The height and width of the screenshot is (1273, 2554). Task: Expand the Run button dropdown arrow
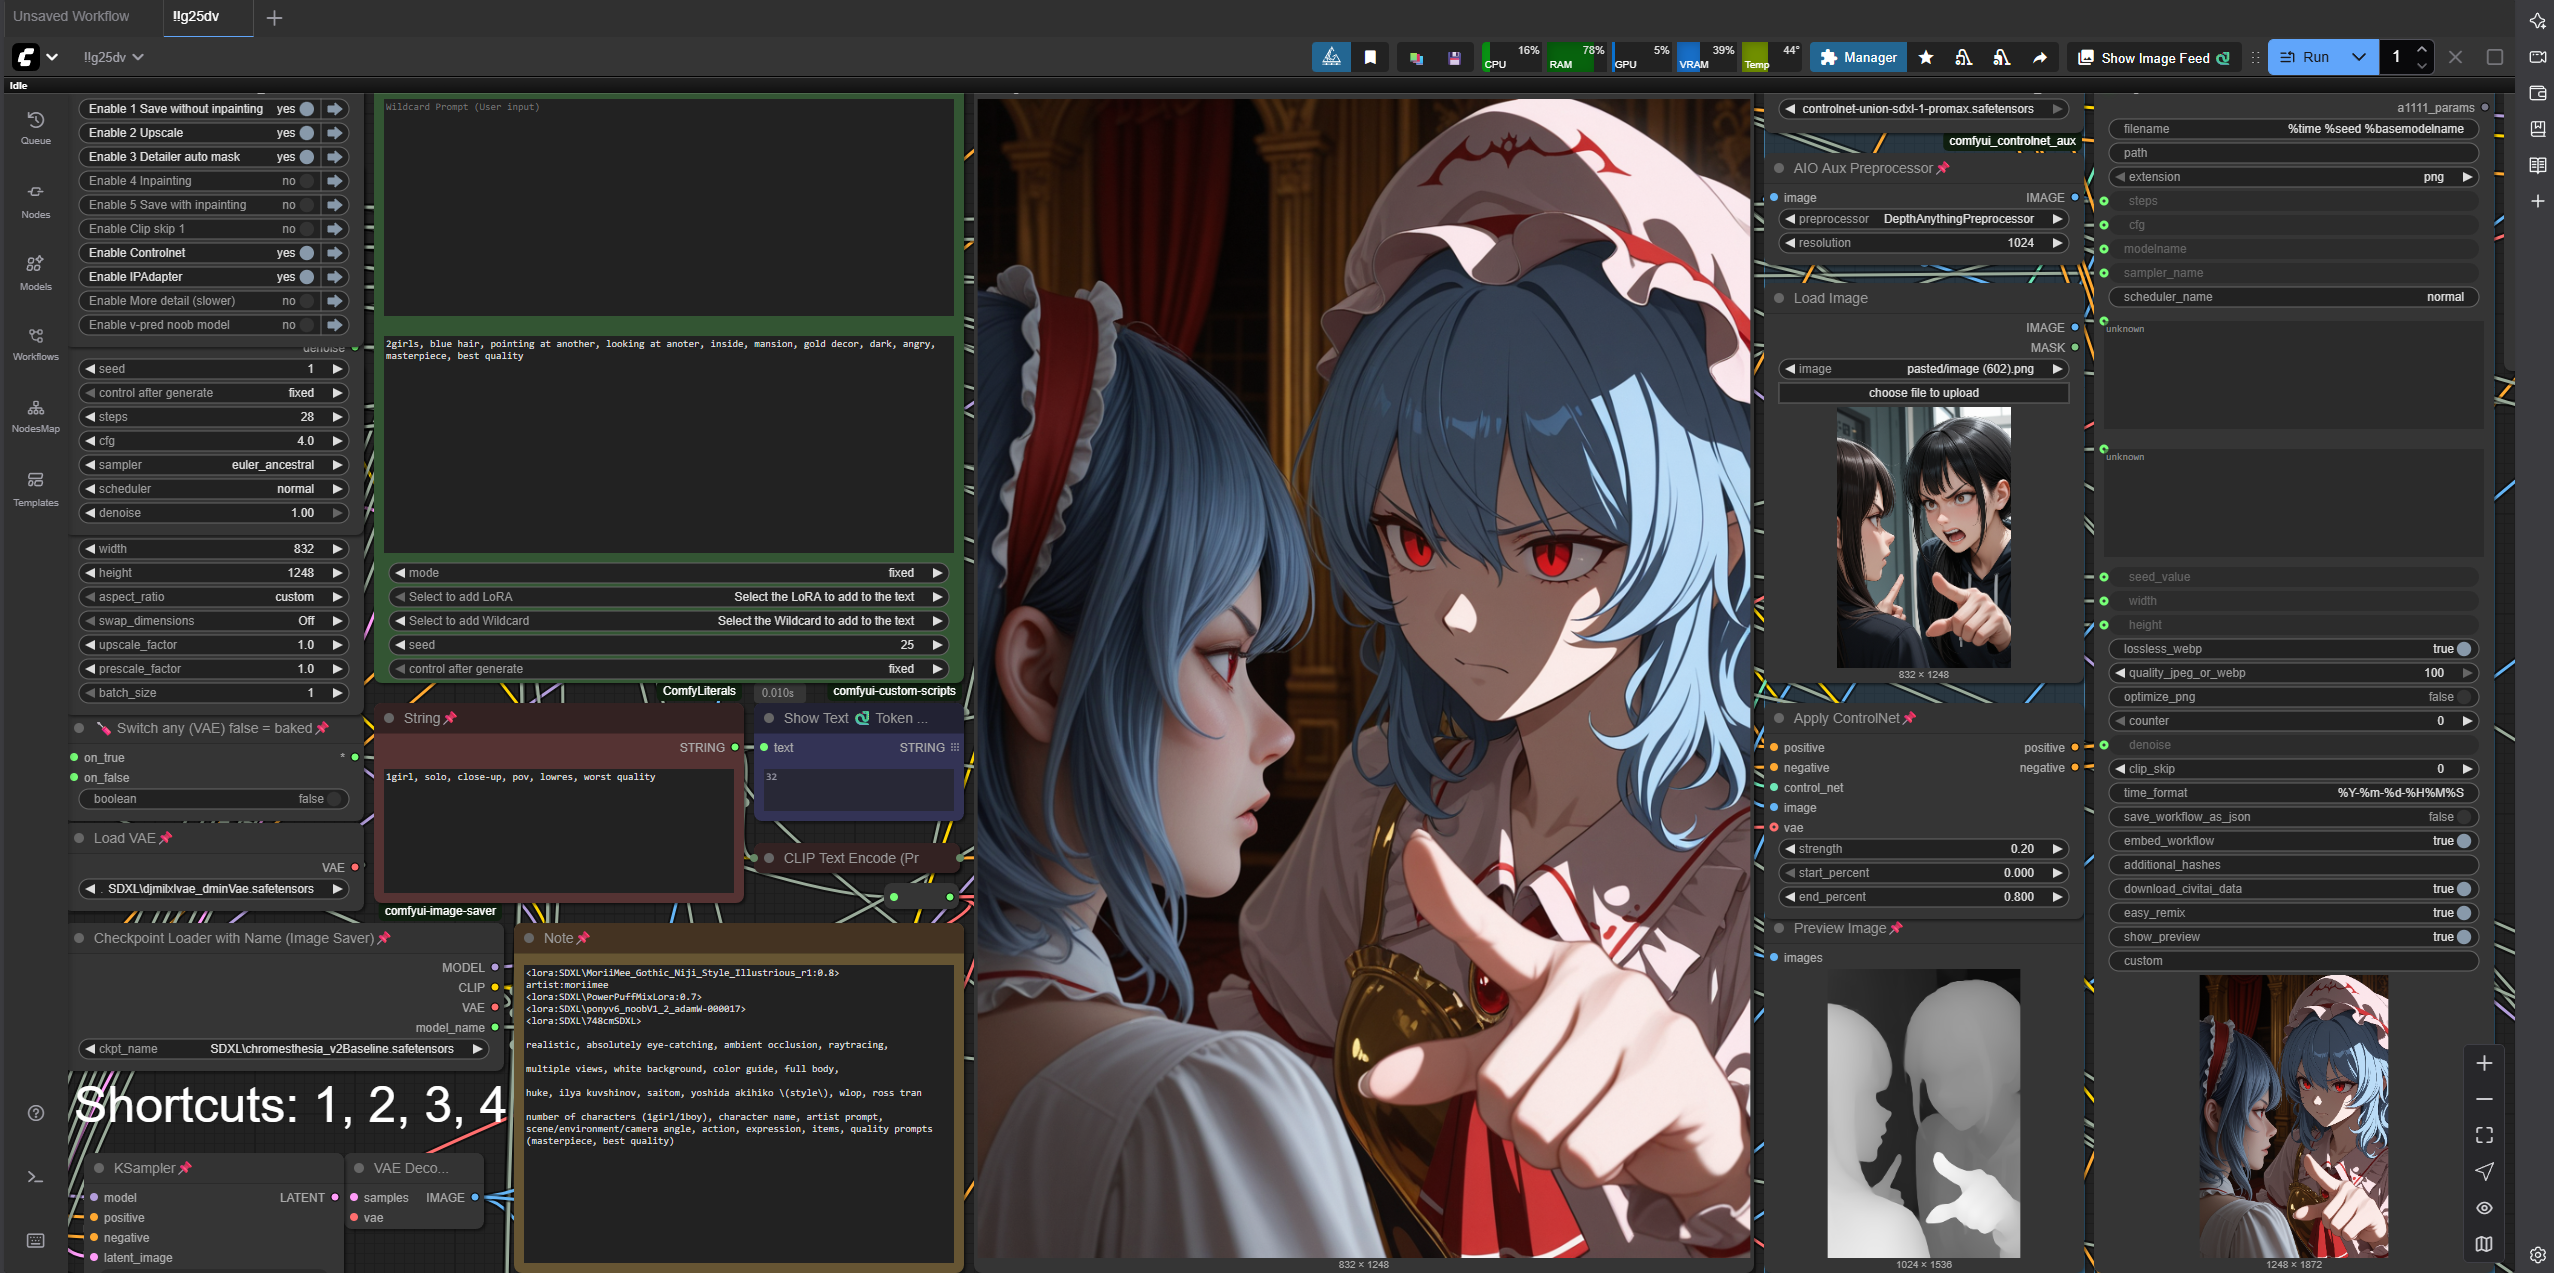(x=2359, y=58)
